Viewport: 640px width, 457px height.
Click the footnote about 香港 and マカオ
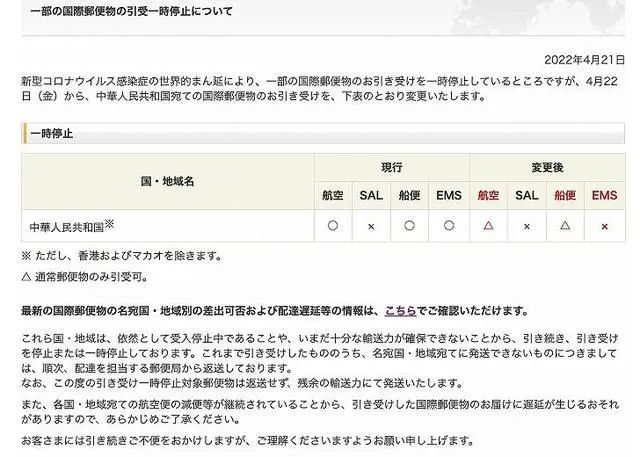tap(129, 255)
